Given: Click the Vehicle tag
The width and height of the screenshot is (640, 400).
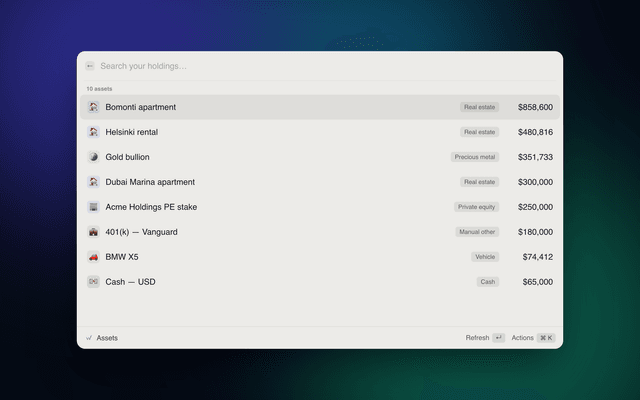Looking at the screenshot, I should point(485,257).
